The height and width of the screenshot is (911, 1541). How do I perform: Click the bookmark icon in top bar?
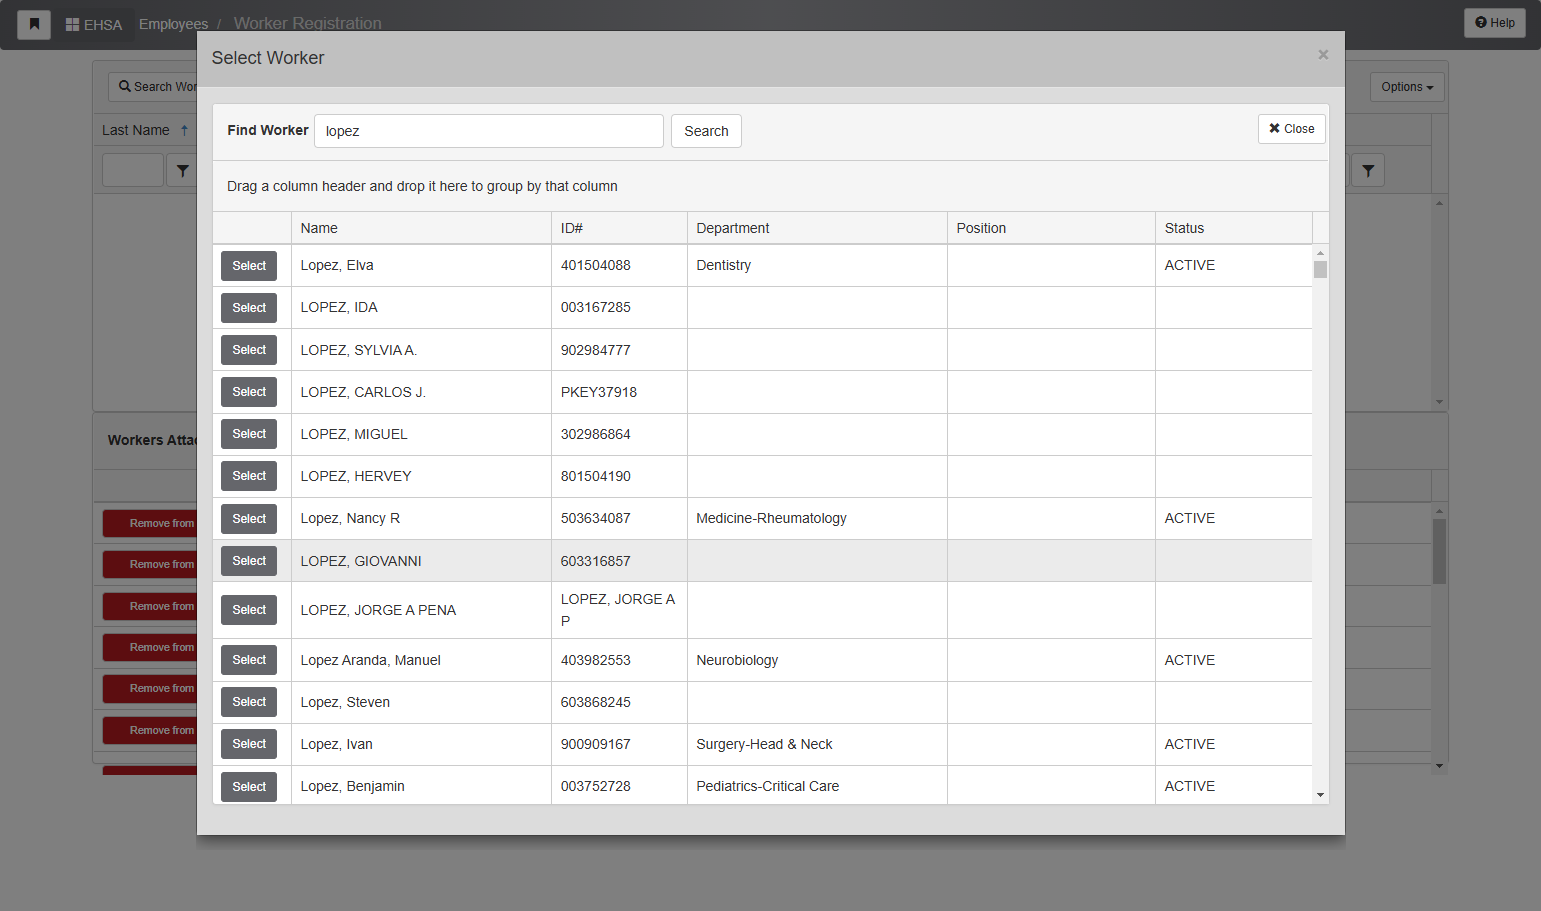coord(34,24)
